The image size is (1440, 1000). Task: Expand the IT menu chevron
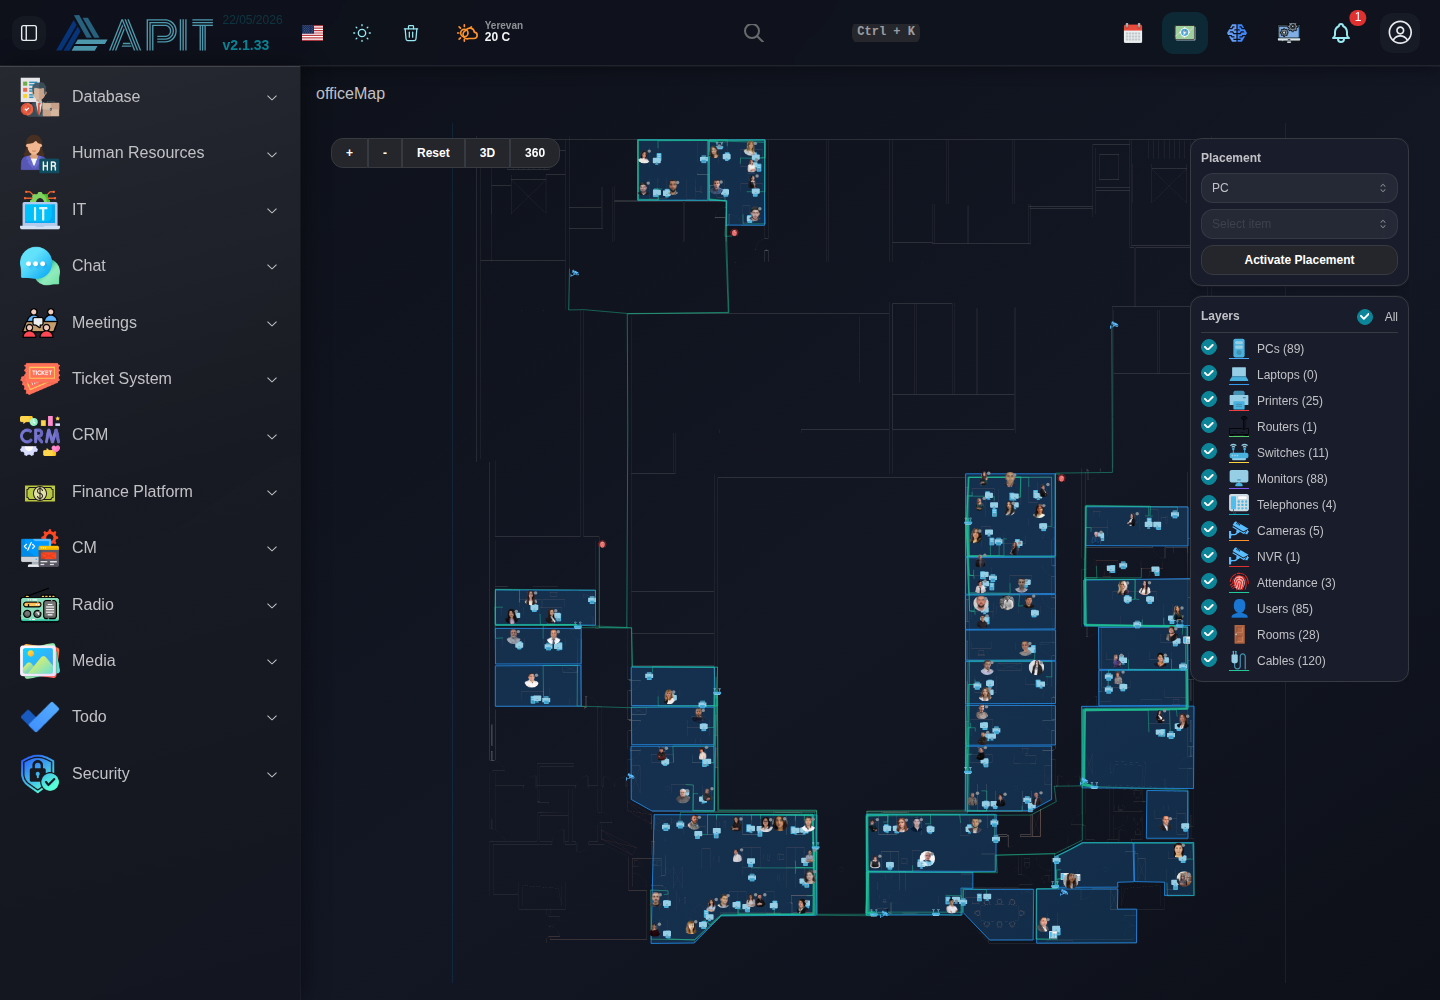pos(272,210)
